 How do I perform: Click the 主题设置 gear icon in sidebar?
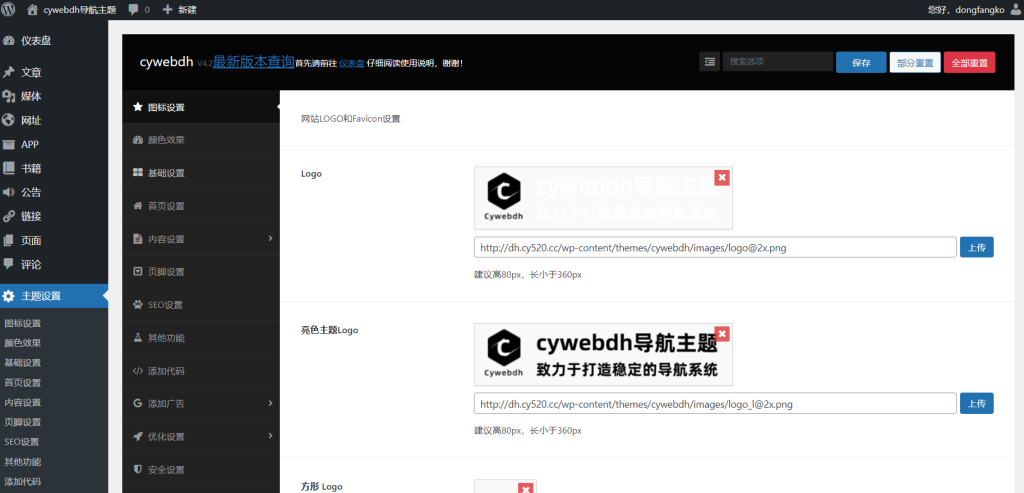click(x=8, y=296)
